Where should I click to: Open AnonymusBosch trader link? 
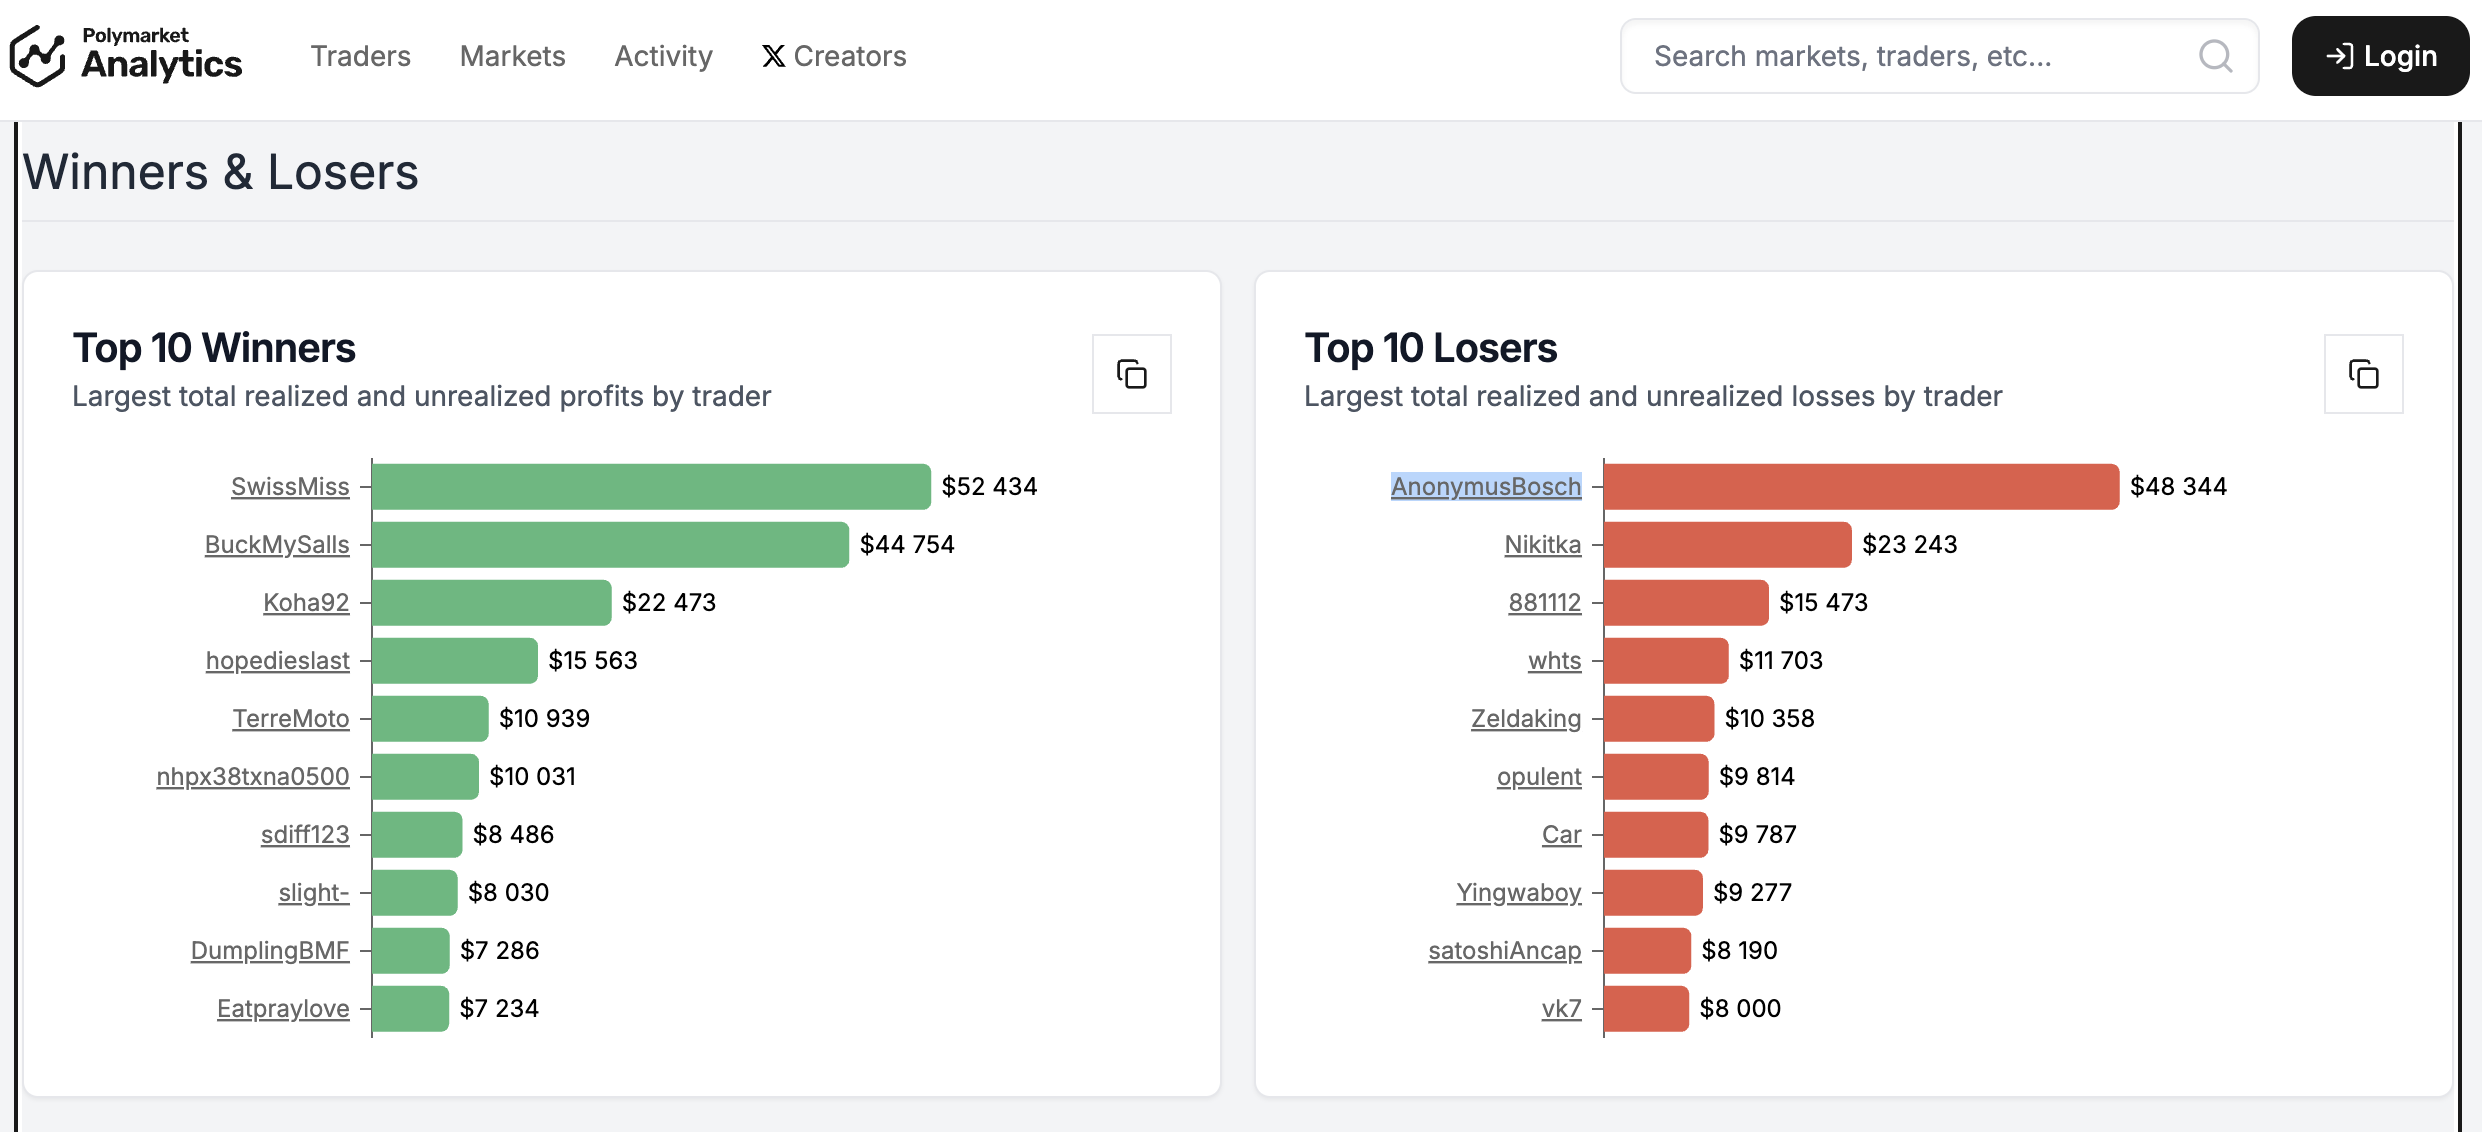(x=1485, y=487)
